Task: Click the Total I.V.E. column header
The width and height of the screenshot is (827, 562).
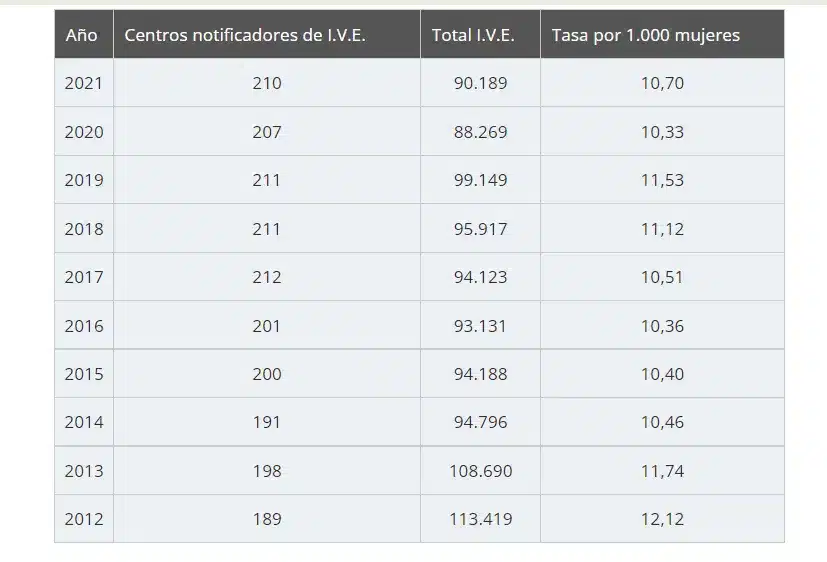Action: click(473, 35)
